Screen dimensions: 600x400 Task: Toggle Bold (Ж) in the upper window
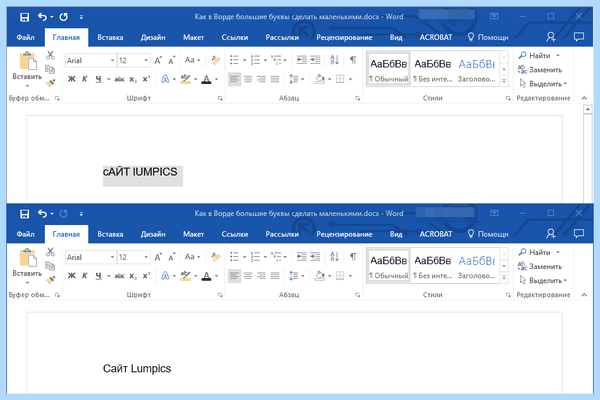point(72,79)
